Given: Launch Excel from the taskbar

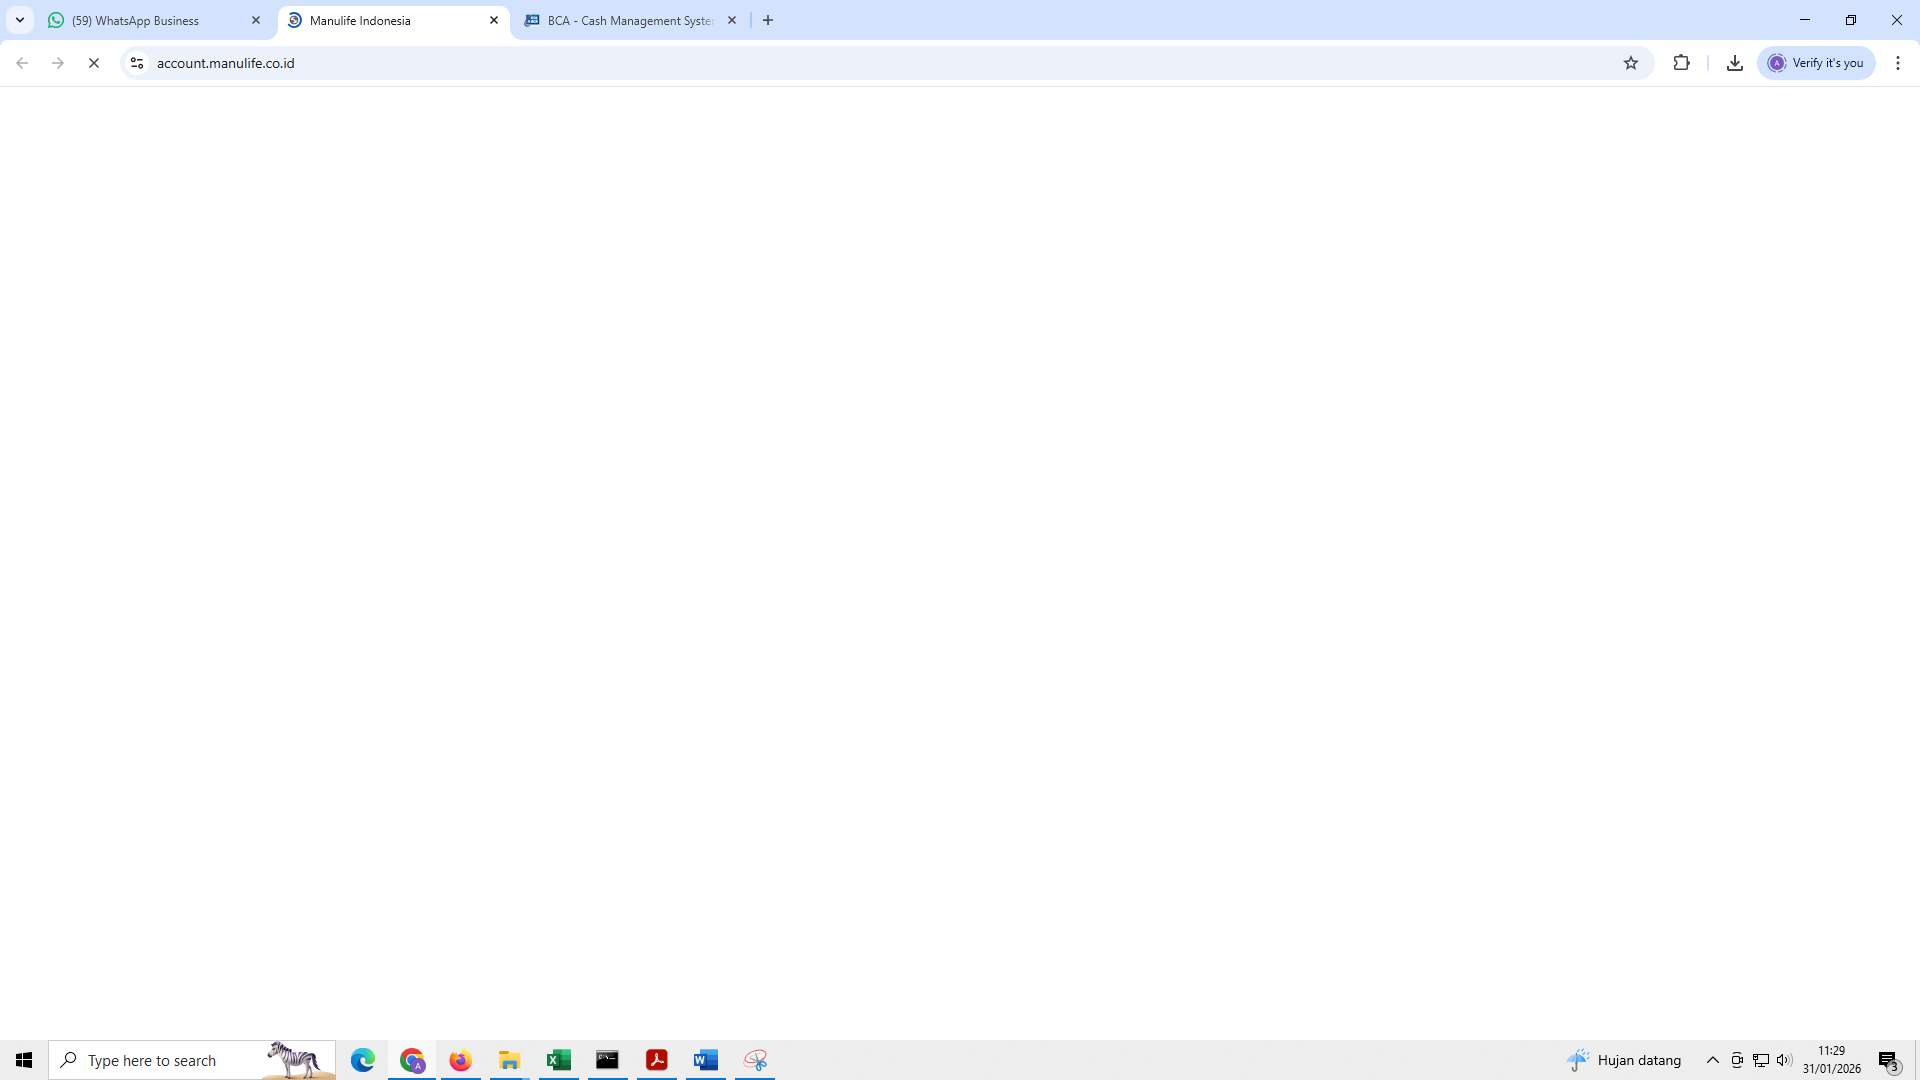Looking at the screenshot, I should 558,1060.
